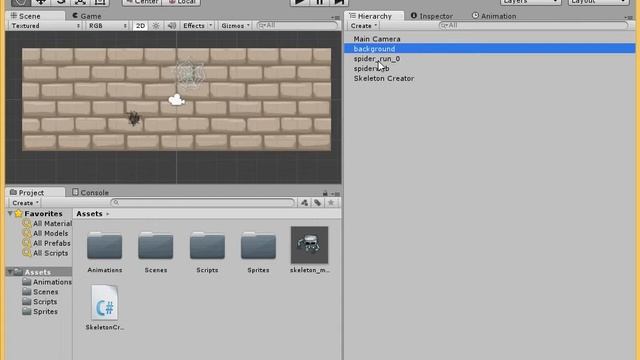This screenshot has width=640, height=360.
Task: Open the Scripts folder icon in Assets grid
Action: [x=207, y=246]
